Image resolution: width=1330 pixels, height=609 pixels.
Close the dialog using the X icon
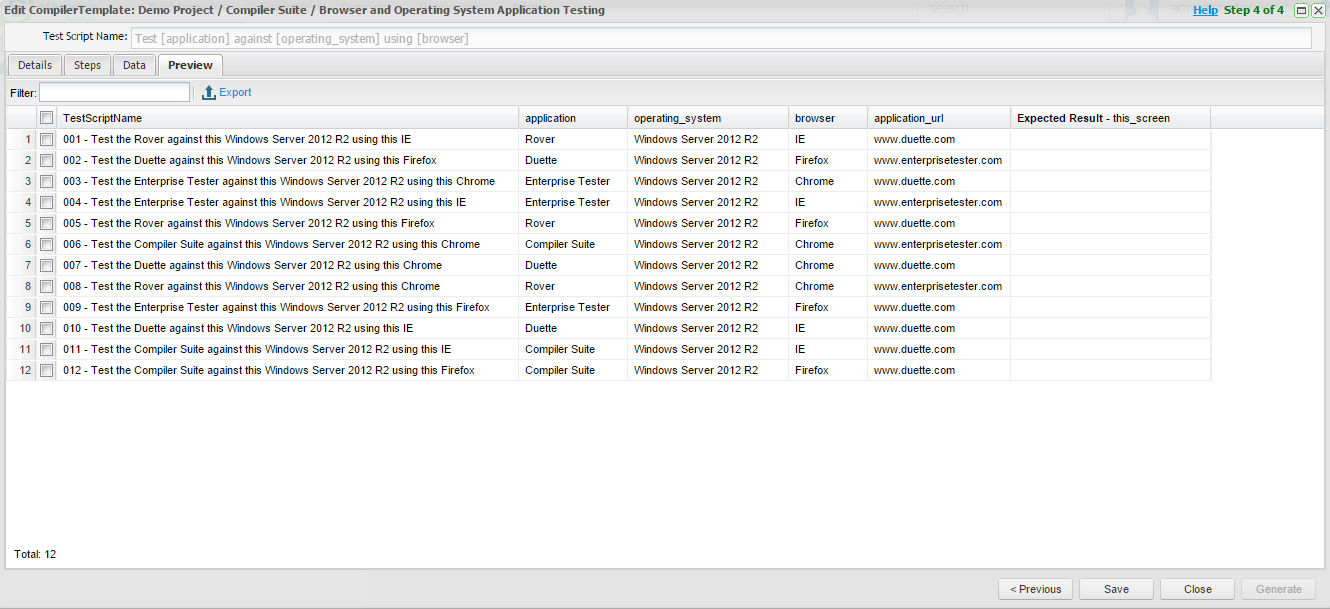pyautogui.click(x=1318, y=10)
